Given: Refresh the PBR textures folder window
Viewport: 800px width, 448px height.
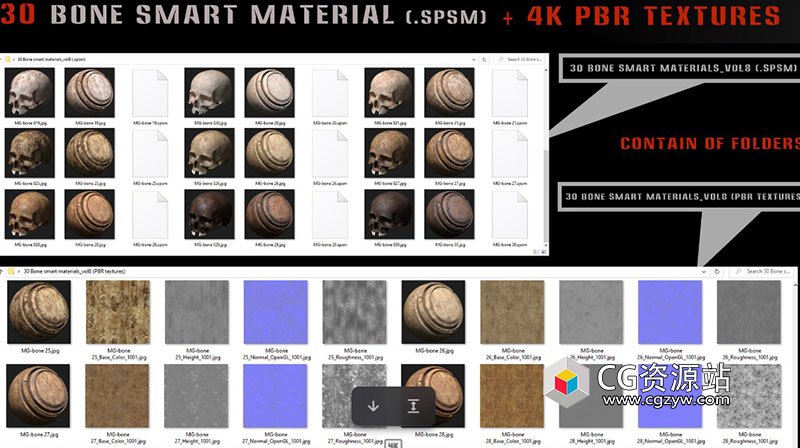Looking at the screenshot, I should click(717, 272).
